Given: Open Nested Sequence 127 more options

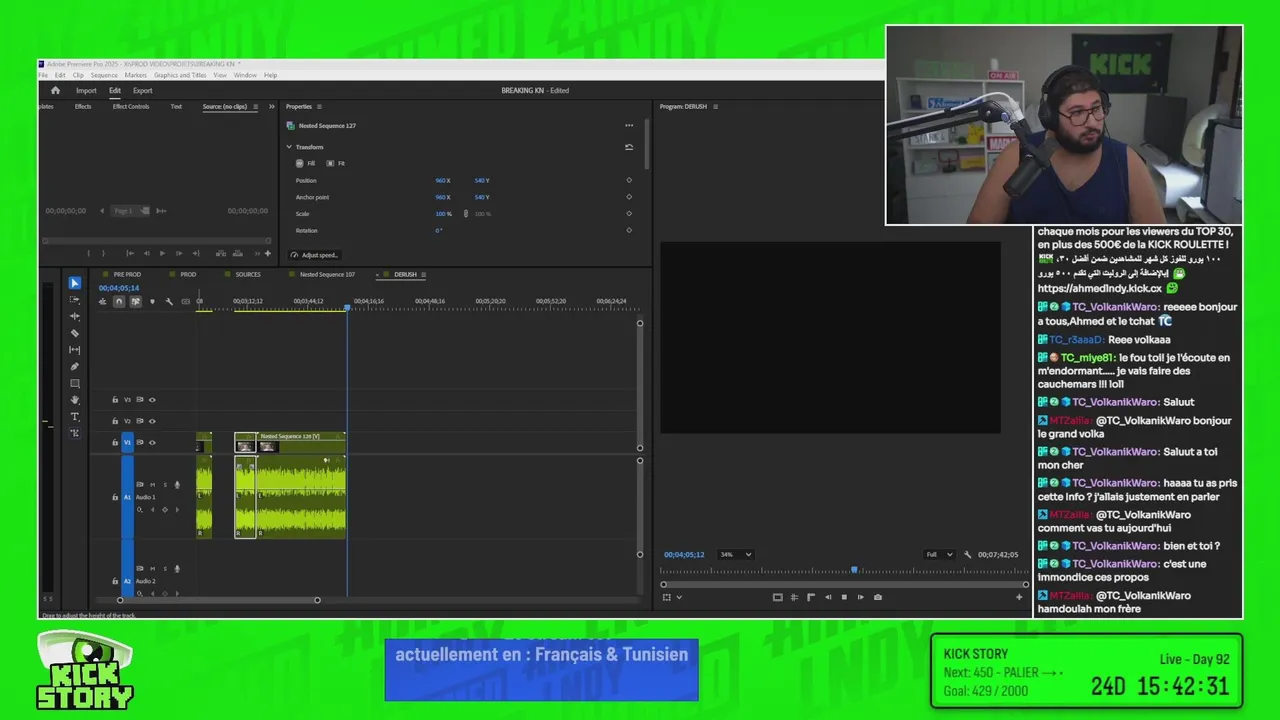Looking at the screenshot, I should 629,125.
